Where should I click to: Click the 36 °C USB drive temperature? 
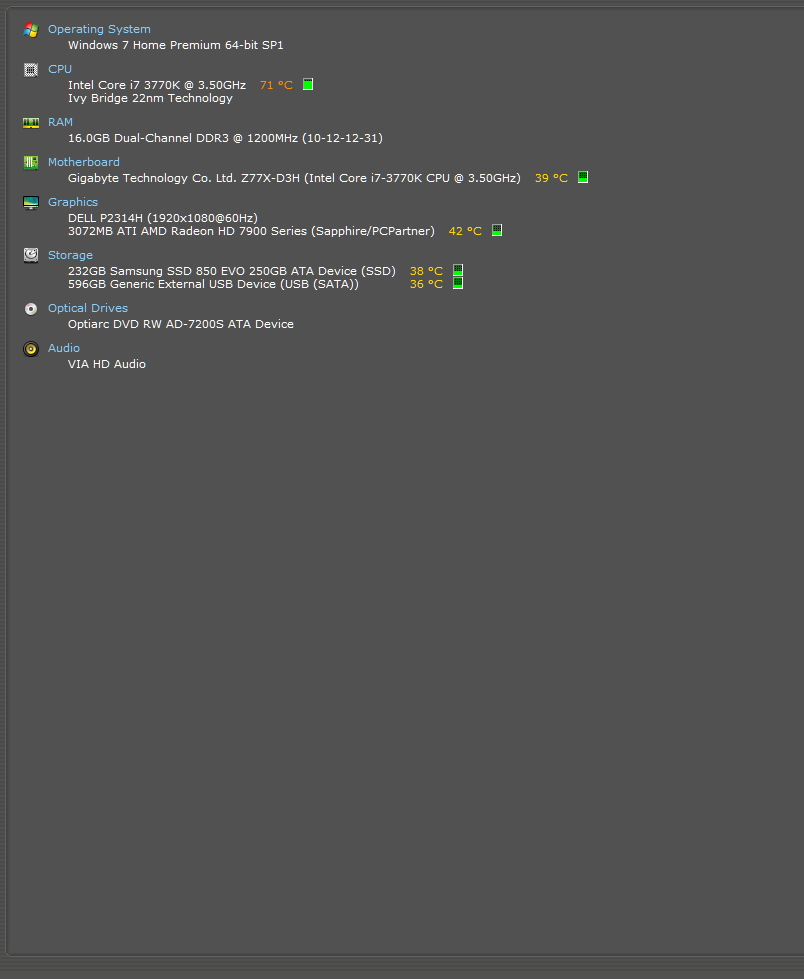coord(426,285)
